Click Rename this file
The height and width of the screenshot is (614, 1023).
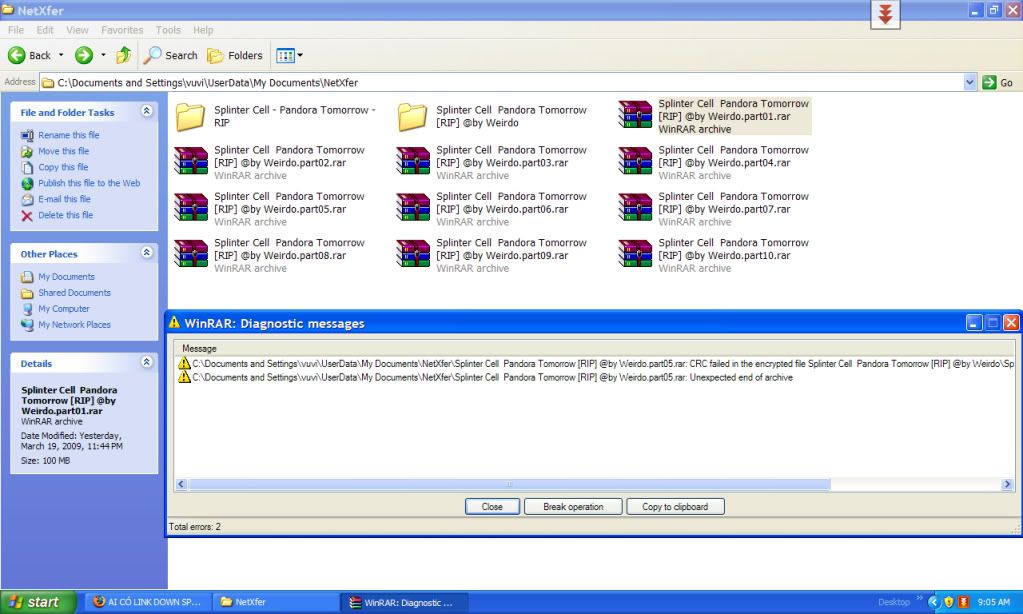pos(69,135)
